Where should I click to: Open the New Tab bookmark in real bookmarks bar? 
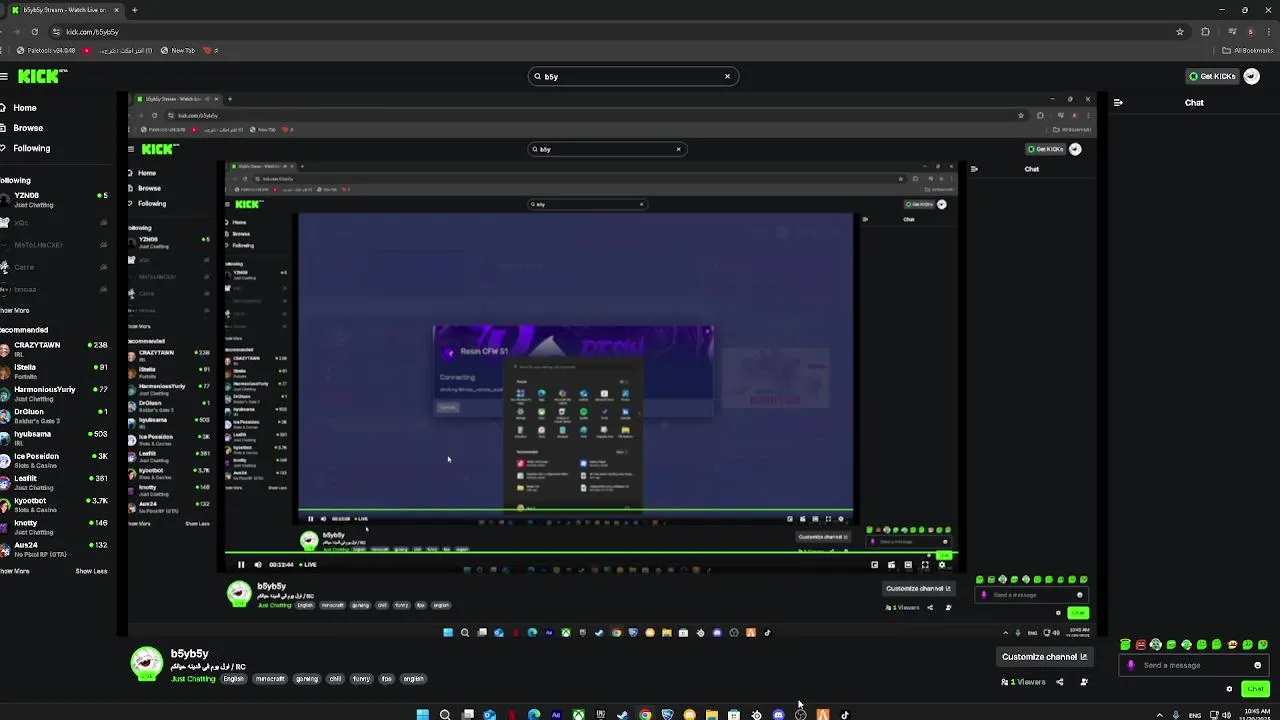177,50
